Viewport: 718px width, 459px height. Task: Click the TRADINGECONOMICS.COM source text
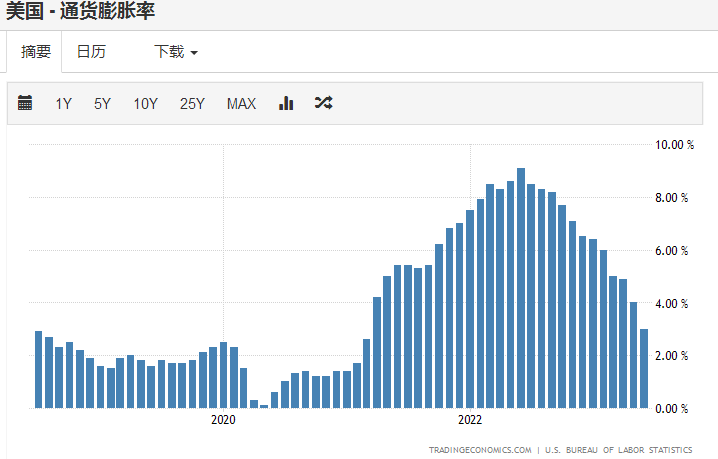pos(480,450)
